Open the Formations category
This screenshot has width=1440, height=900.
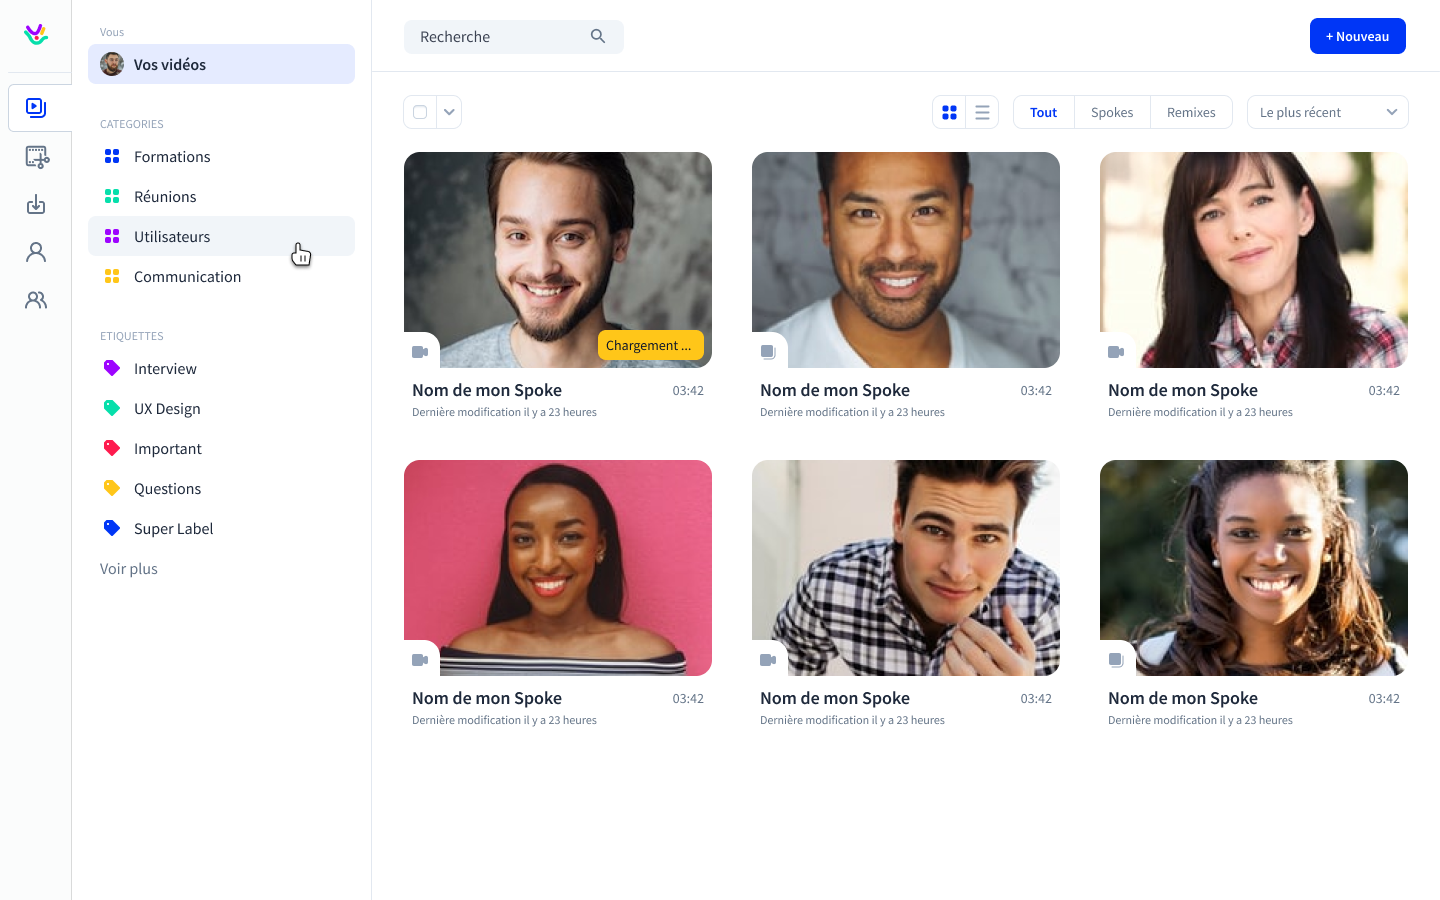[x=172, y=157]
